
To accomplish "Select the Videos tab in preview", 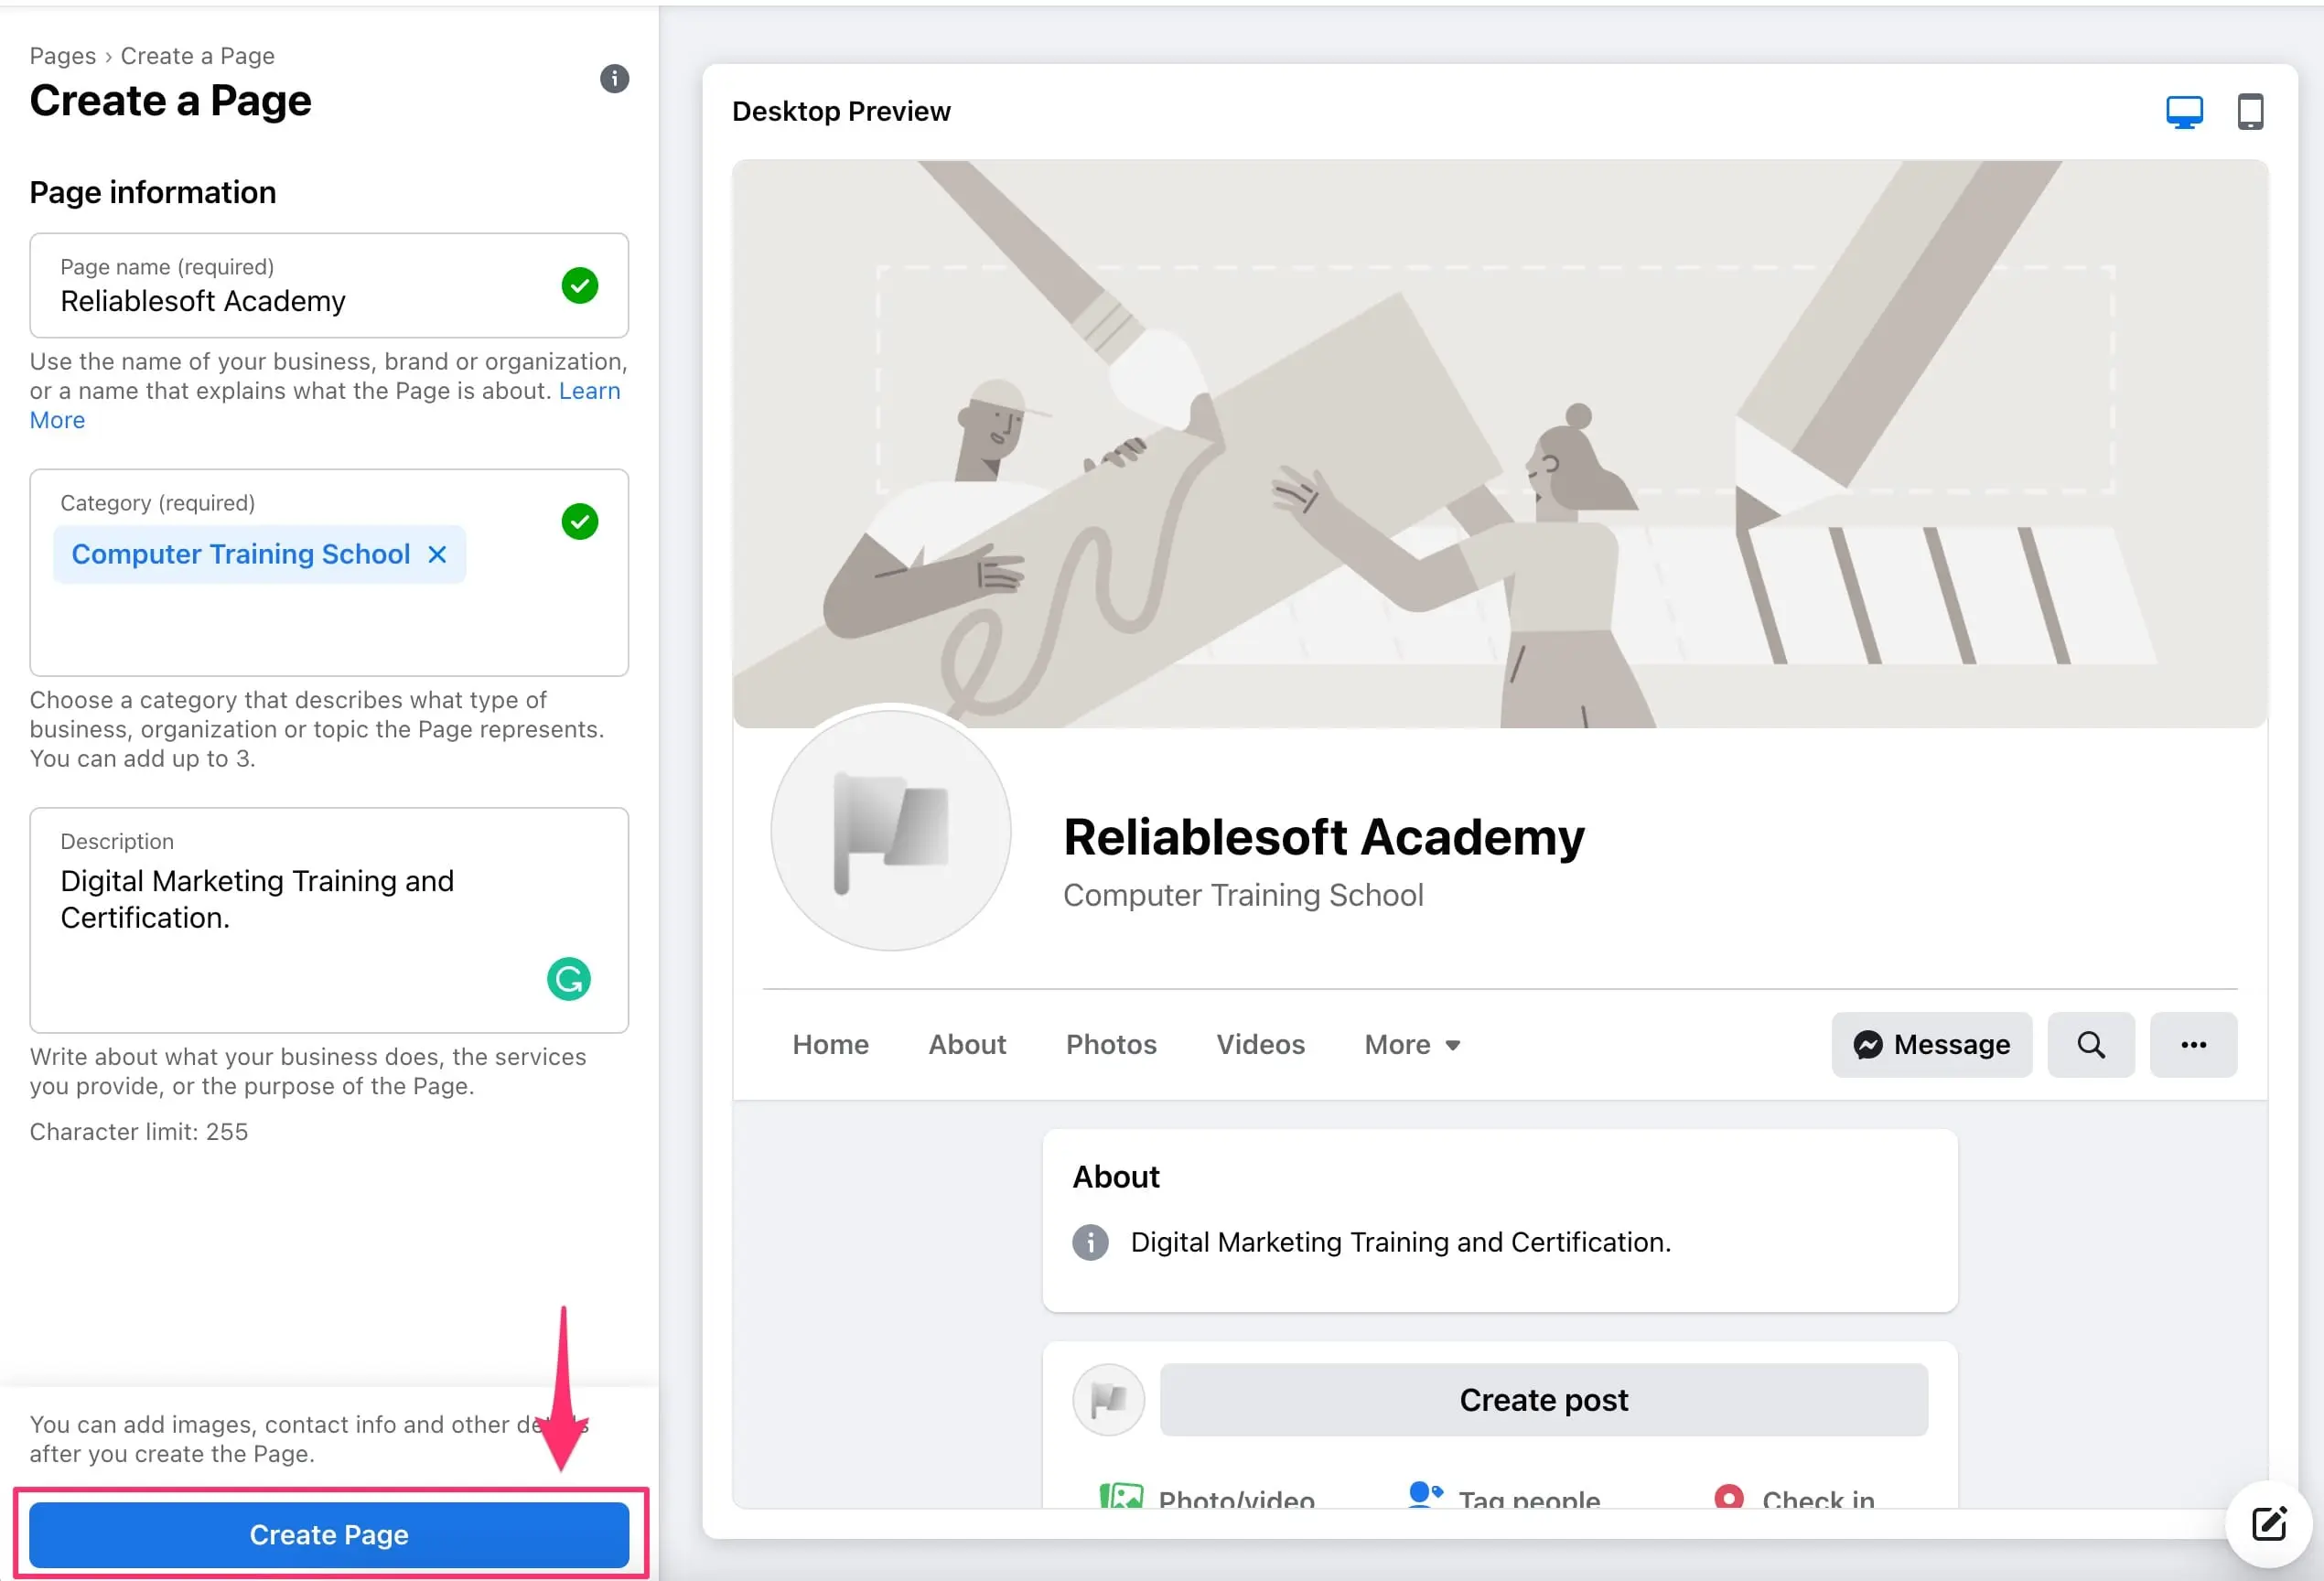I will [1260, 1044].
